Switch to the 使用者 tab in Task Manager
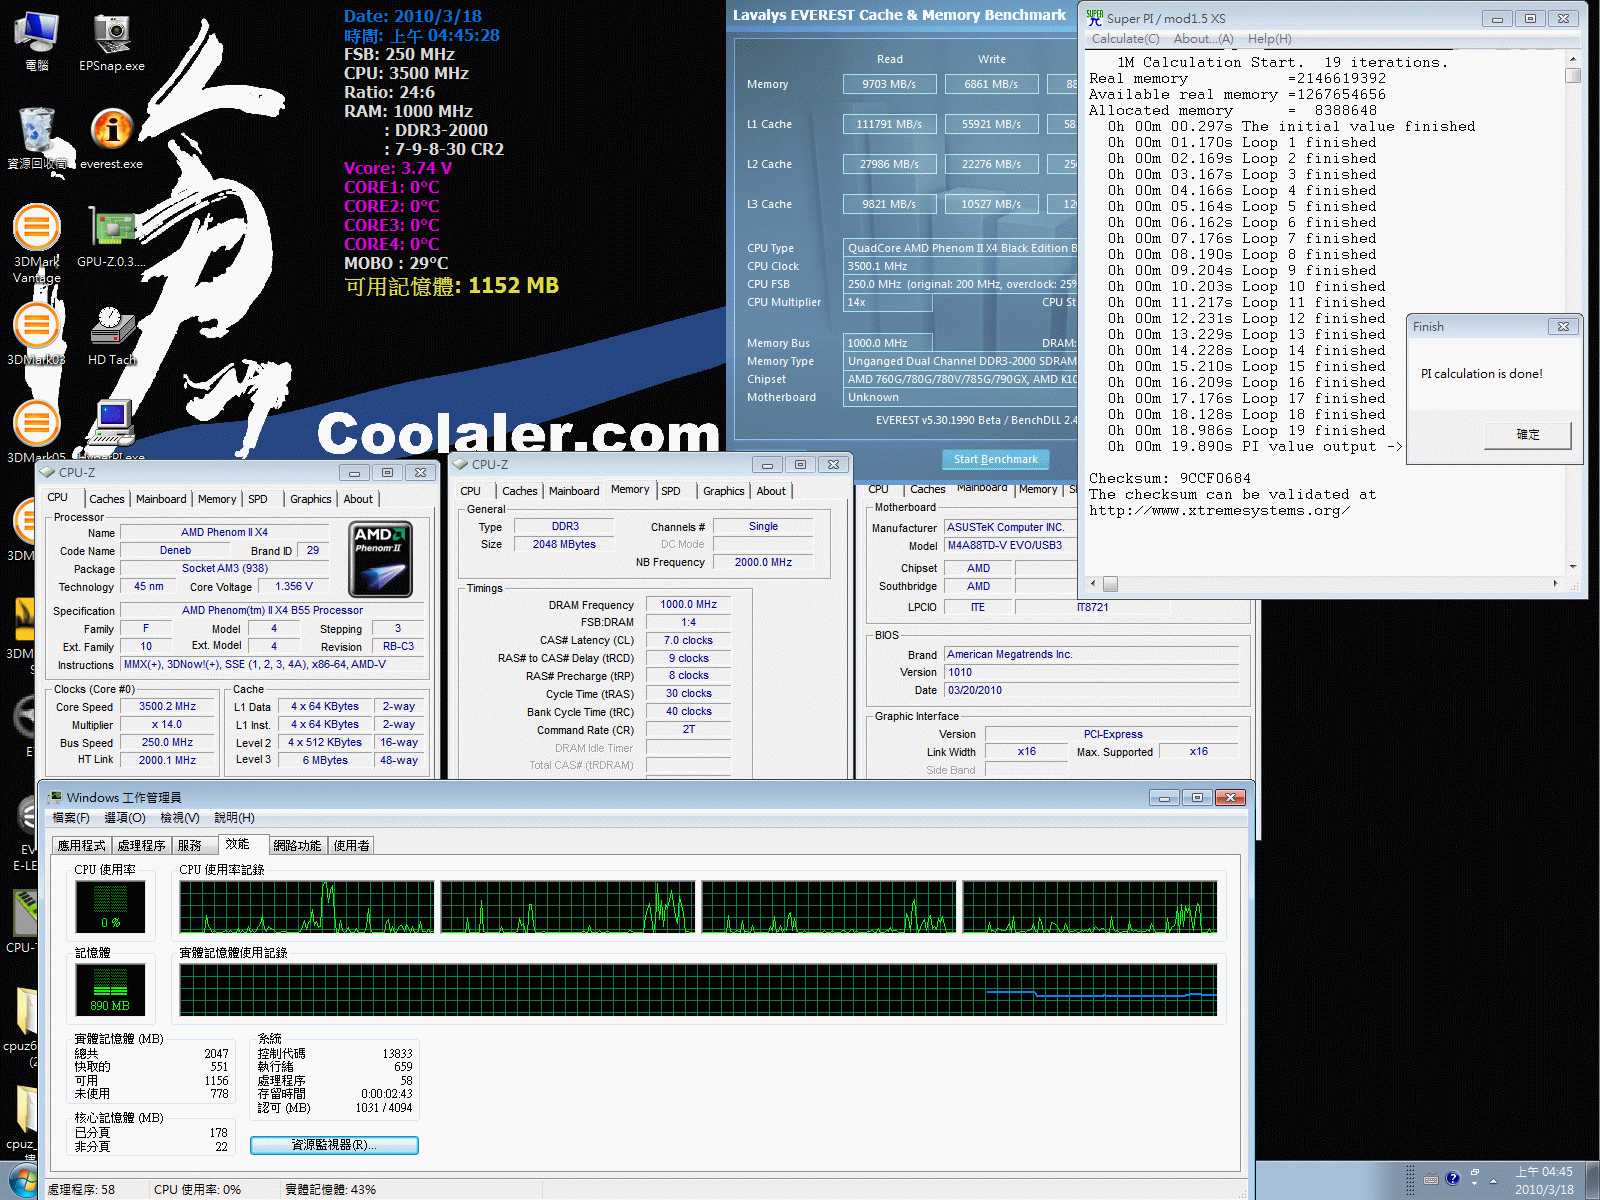The width and height of the screenshot is (1600, 1200). pos(351,845)
